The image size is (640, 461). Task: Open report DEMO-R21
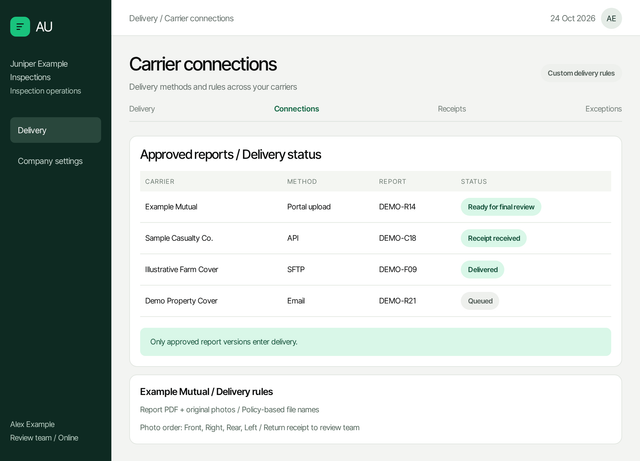coord(397,301)
